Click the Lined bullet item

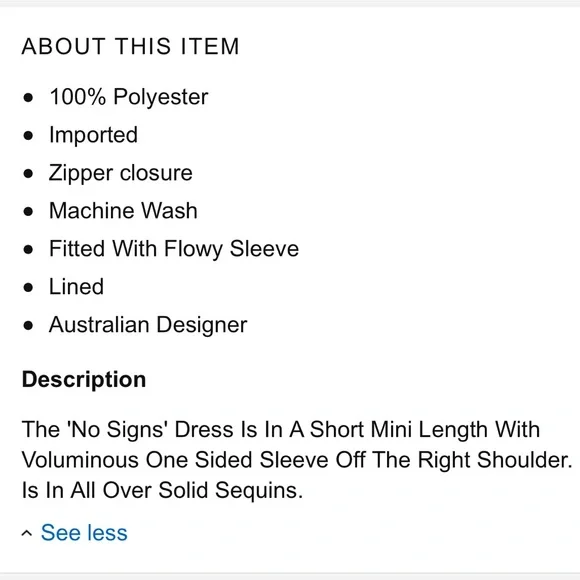point(77,287)
